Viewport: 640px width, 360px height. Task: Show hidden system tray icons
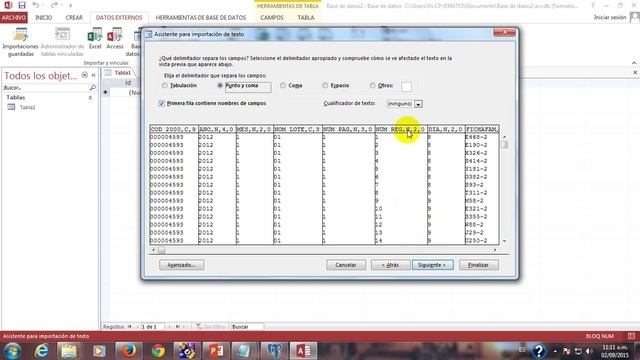coord(555,351)
